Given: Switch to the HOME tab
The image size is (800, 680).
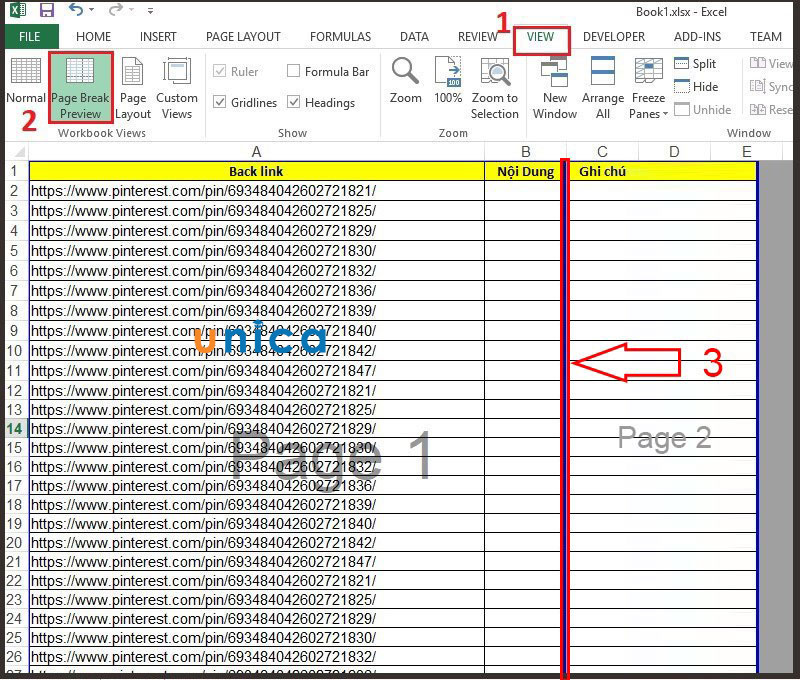Looking at the screenshot, I should 93,37.
